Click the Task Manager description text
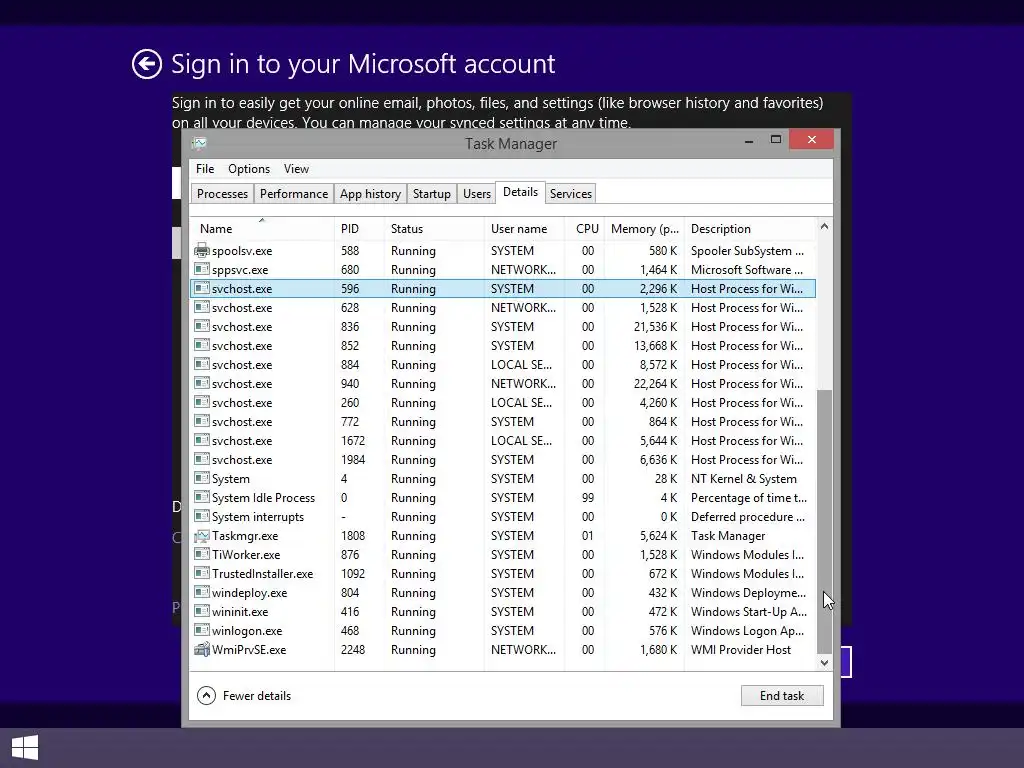Viewport: 1024px width, 768px height. coord(728,536)
